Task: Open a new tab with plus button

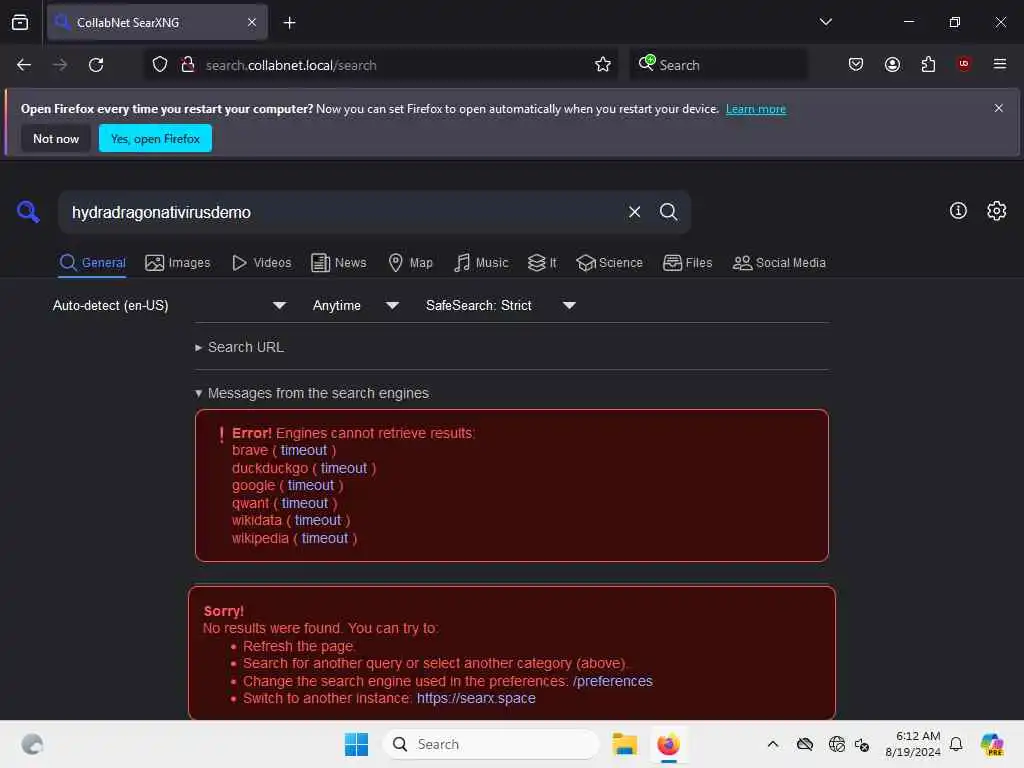Action: (x=289, y=23)
